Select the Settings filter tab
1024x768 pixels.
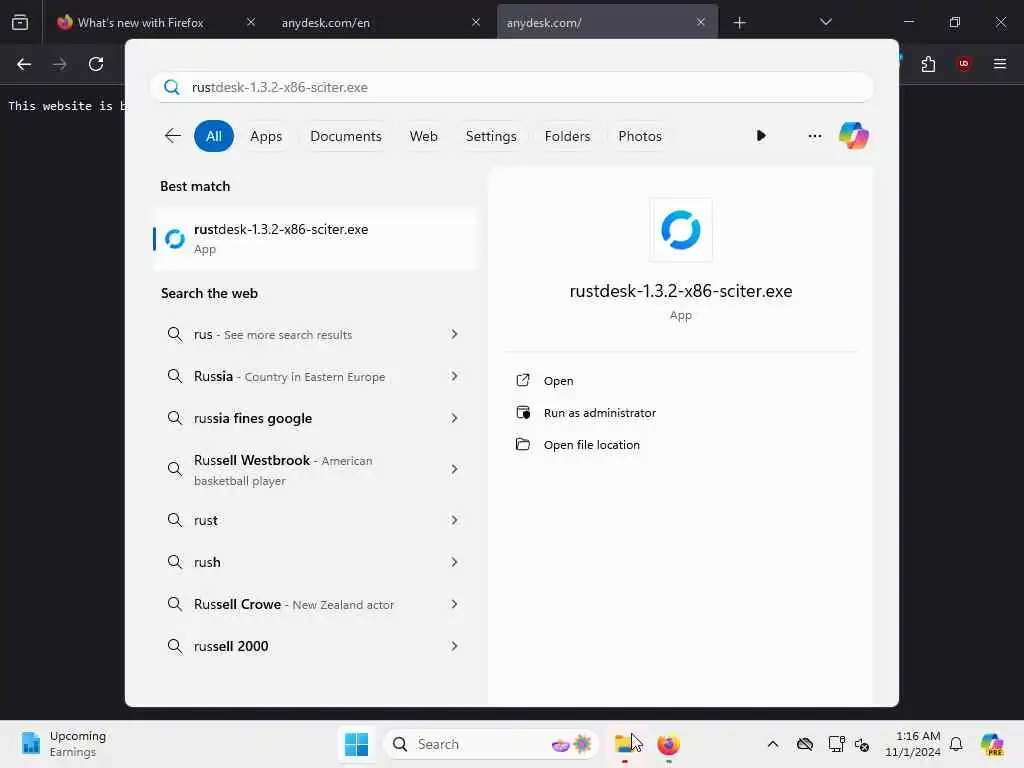[x=491, y=136]
